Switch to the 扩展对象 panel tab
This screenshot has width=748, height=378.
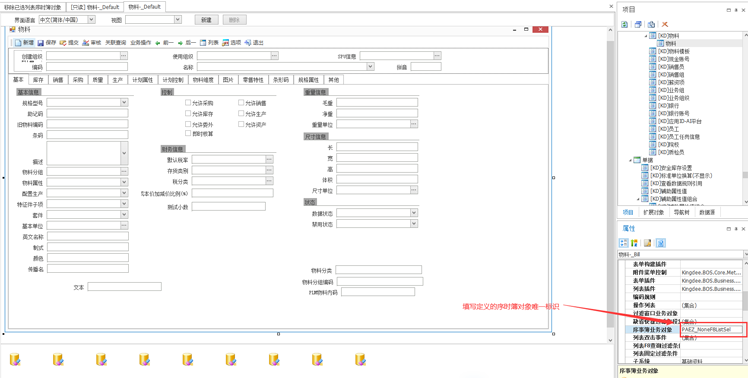[x=654, y=212]
